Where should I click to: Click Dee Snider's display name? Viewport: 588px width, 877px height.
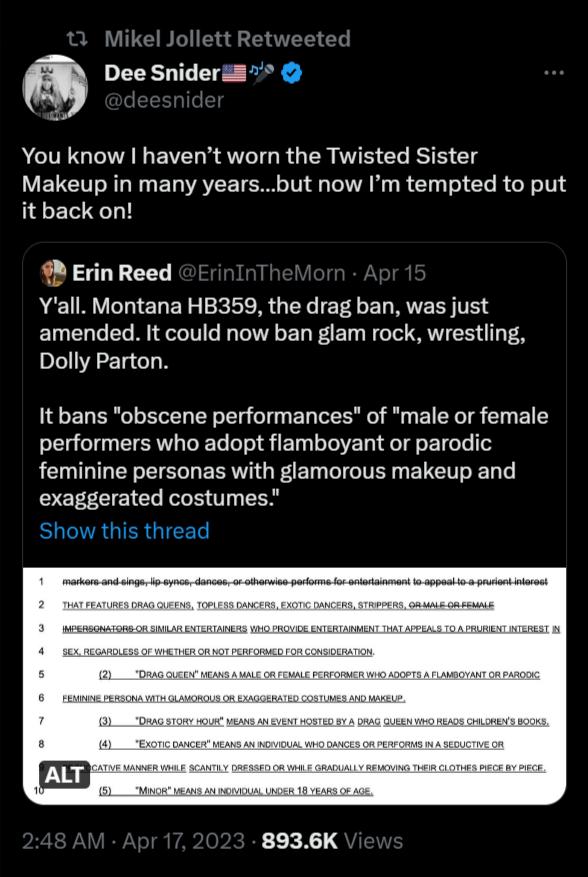click(160, 72)
